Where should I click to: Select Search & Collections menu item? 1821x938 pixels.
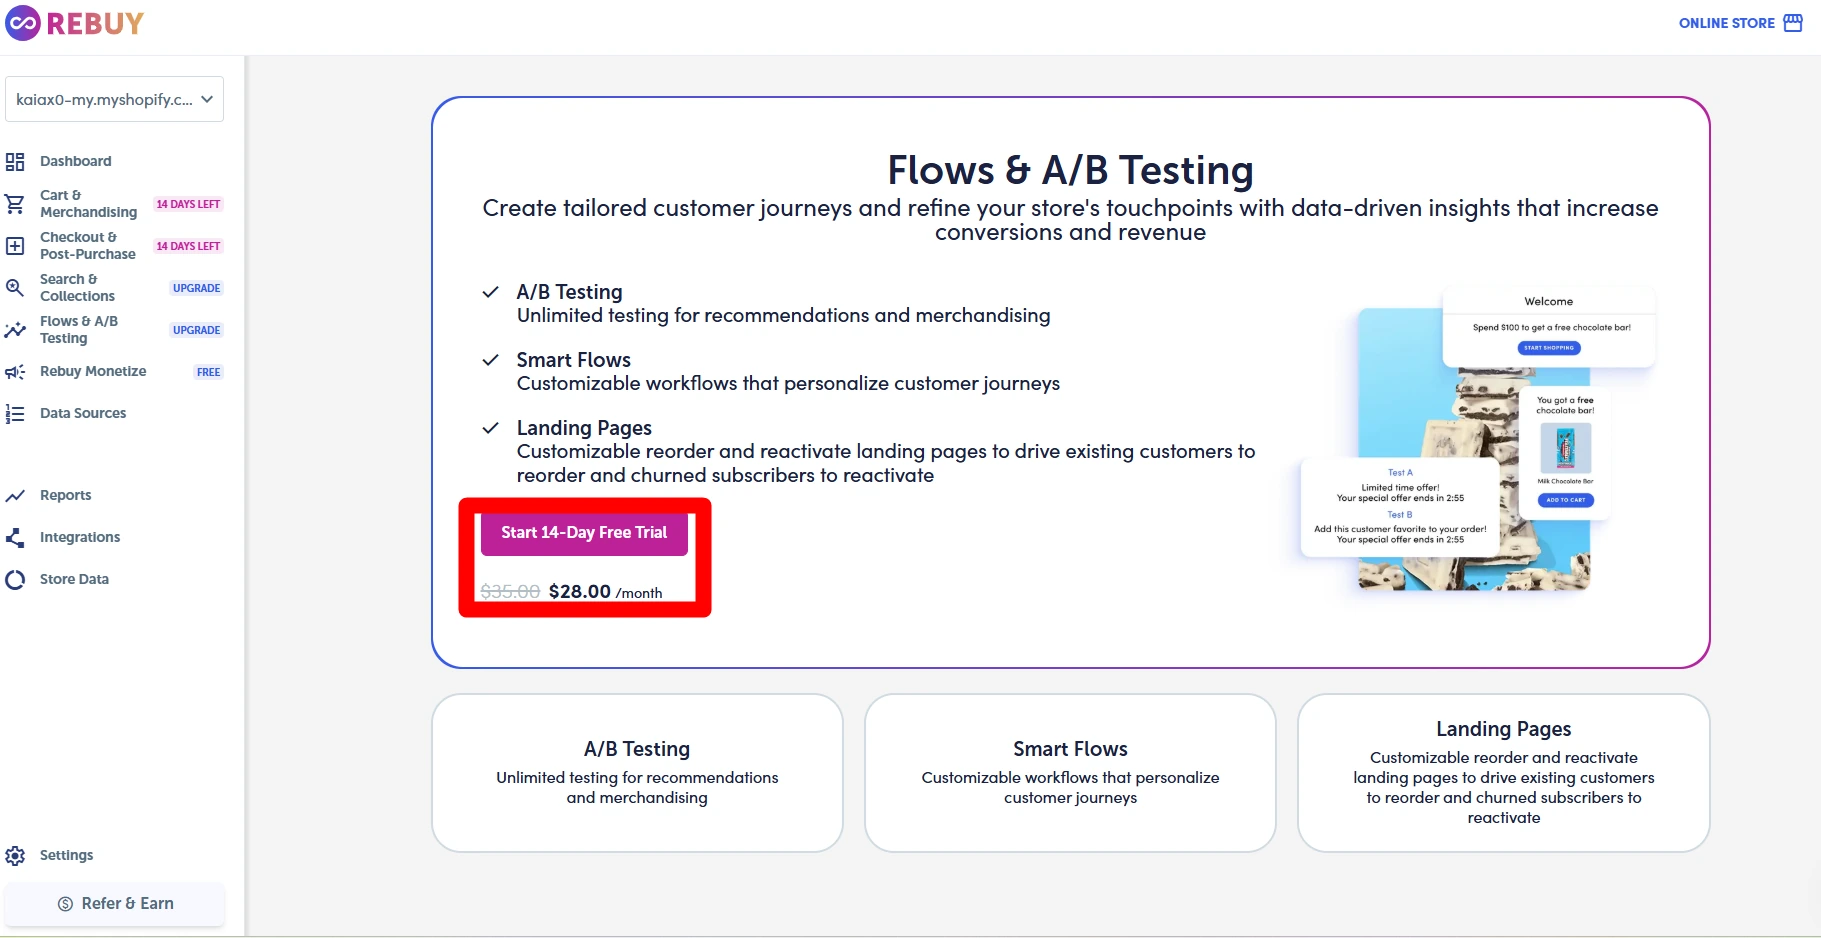click(x=78, y=287)
